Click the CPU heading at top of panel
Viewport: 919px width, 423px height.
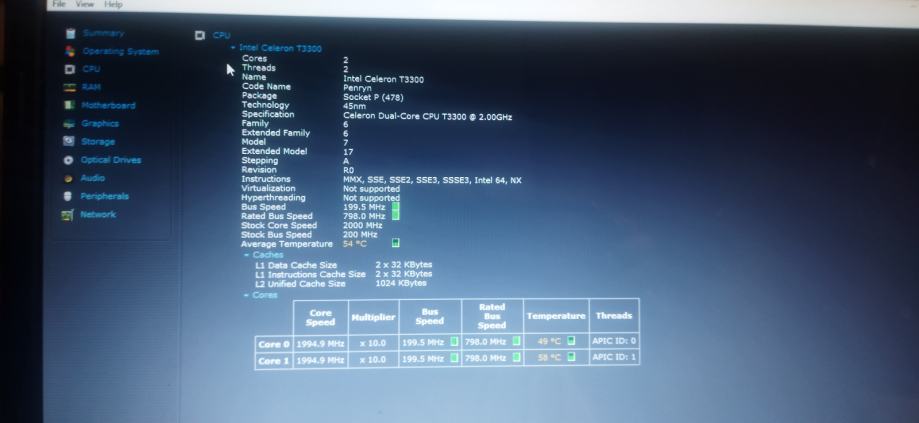pyautogui.click(x=222, y=35)
